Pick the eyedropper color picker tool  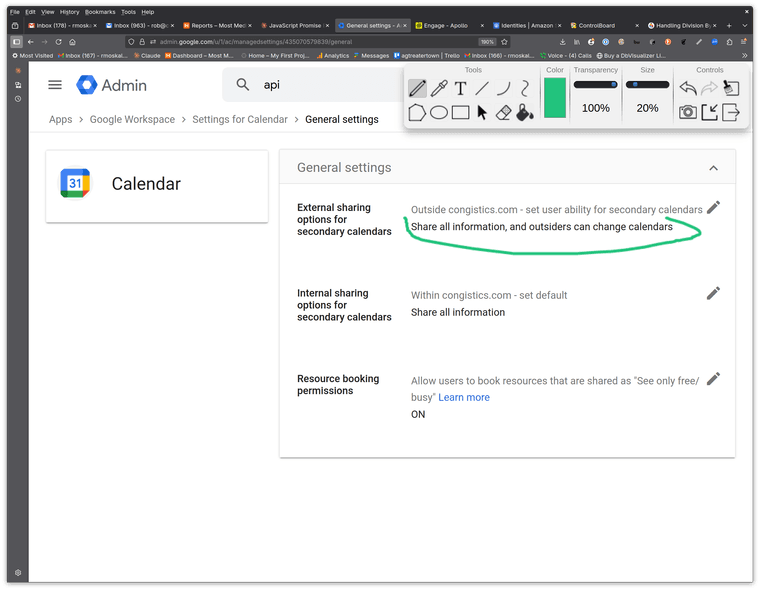point(438,89)
